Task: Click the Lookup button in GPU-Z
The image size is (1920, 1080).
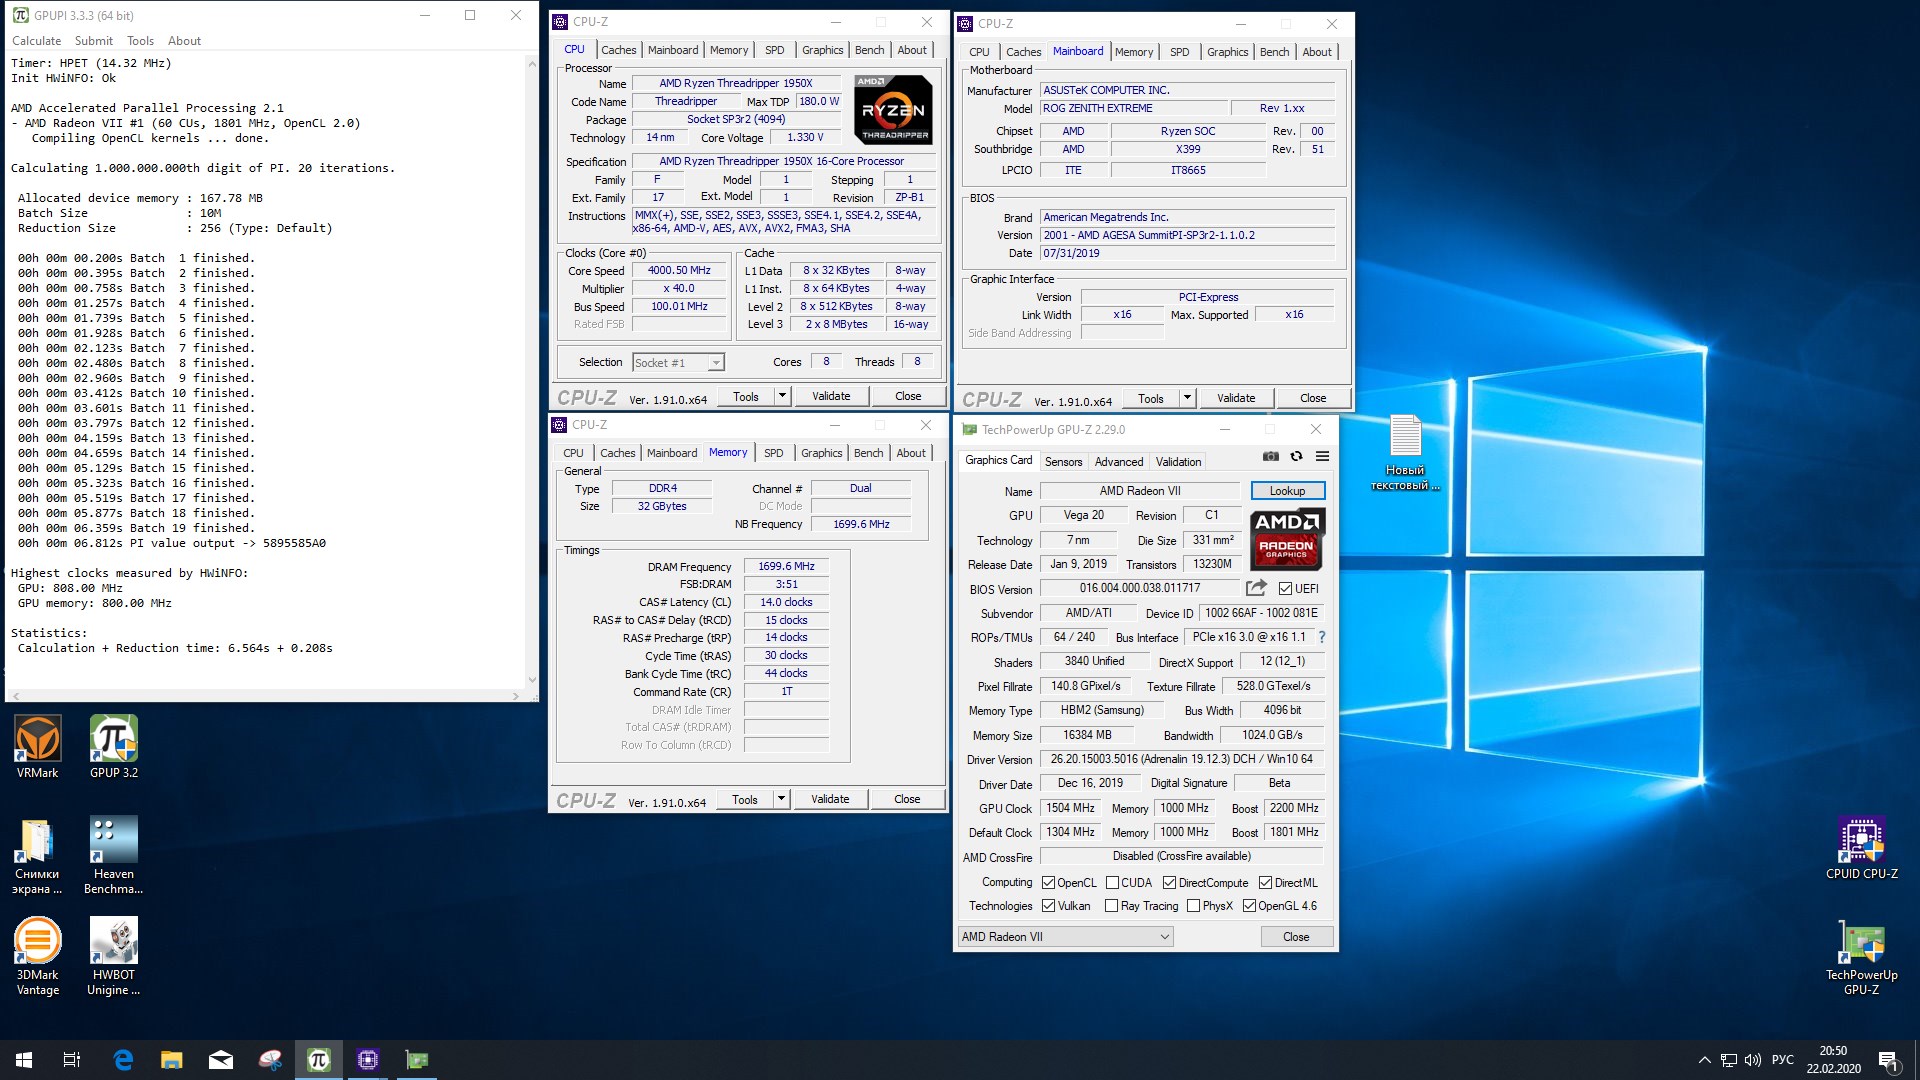Action: [1287, 491]
